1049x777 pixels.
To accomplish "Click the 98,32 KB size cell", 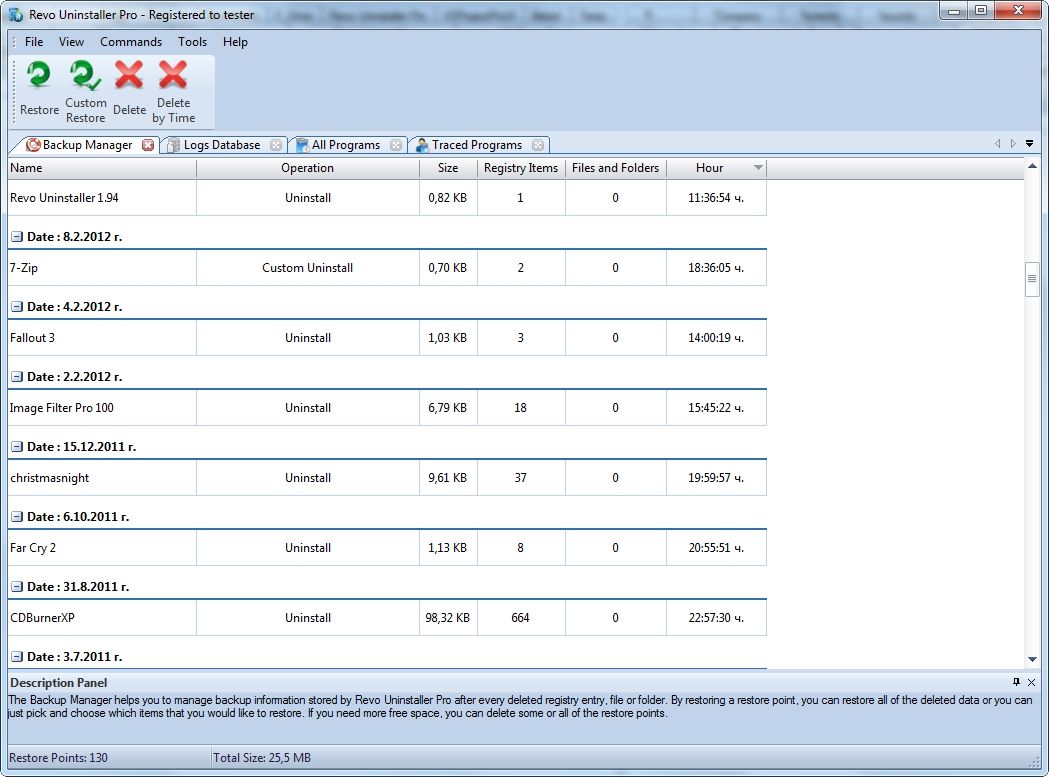I will point(448,618).
